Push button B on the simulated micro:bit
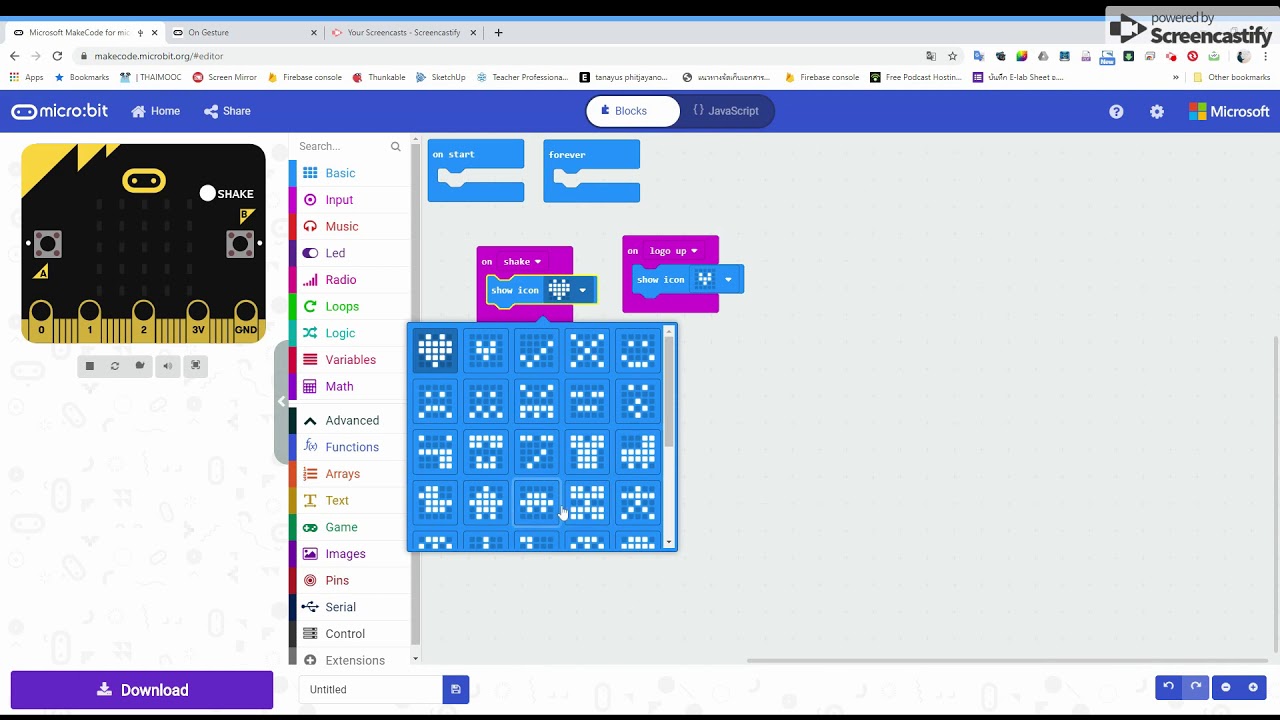1280x720 pixels. [x=240, y=243]
